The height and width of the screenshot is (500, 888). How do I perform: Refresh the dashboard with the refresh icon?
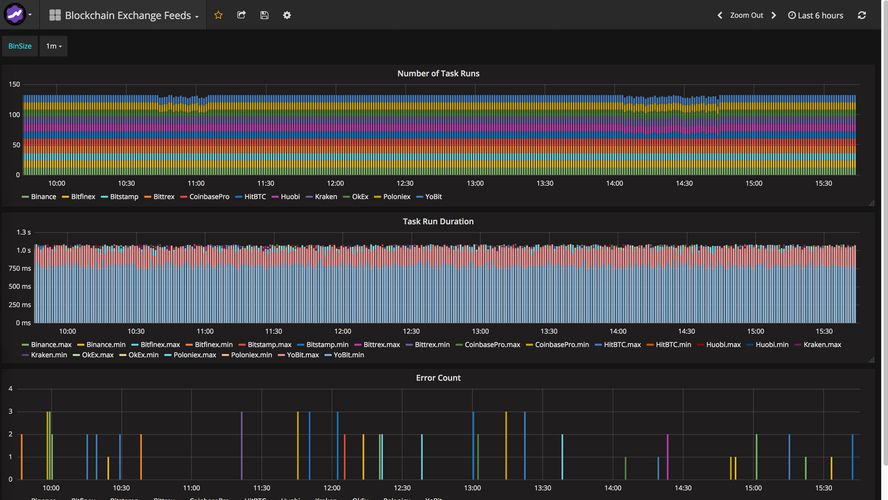coord(862,15)
